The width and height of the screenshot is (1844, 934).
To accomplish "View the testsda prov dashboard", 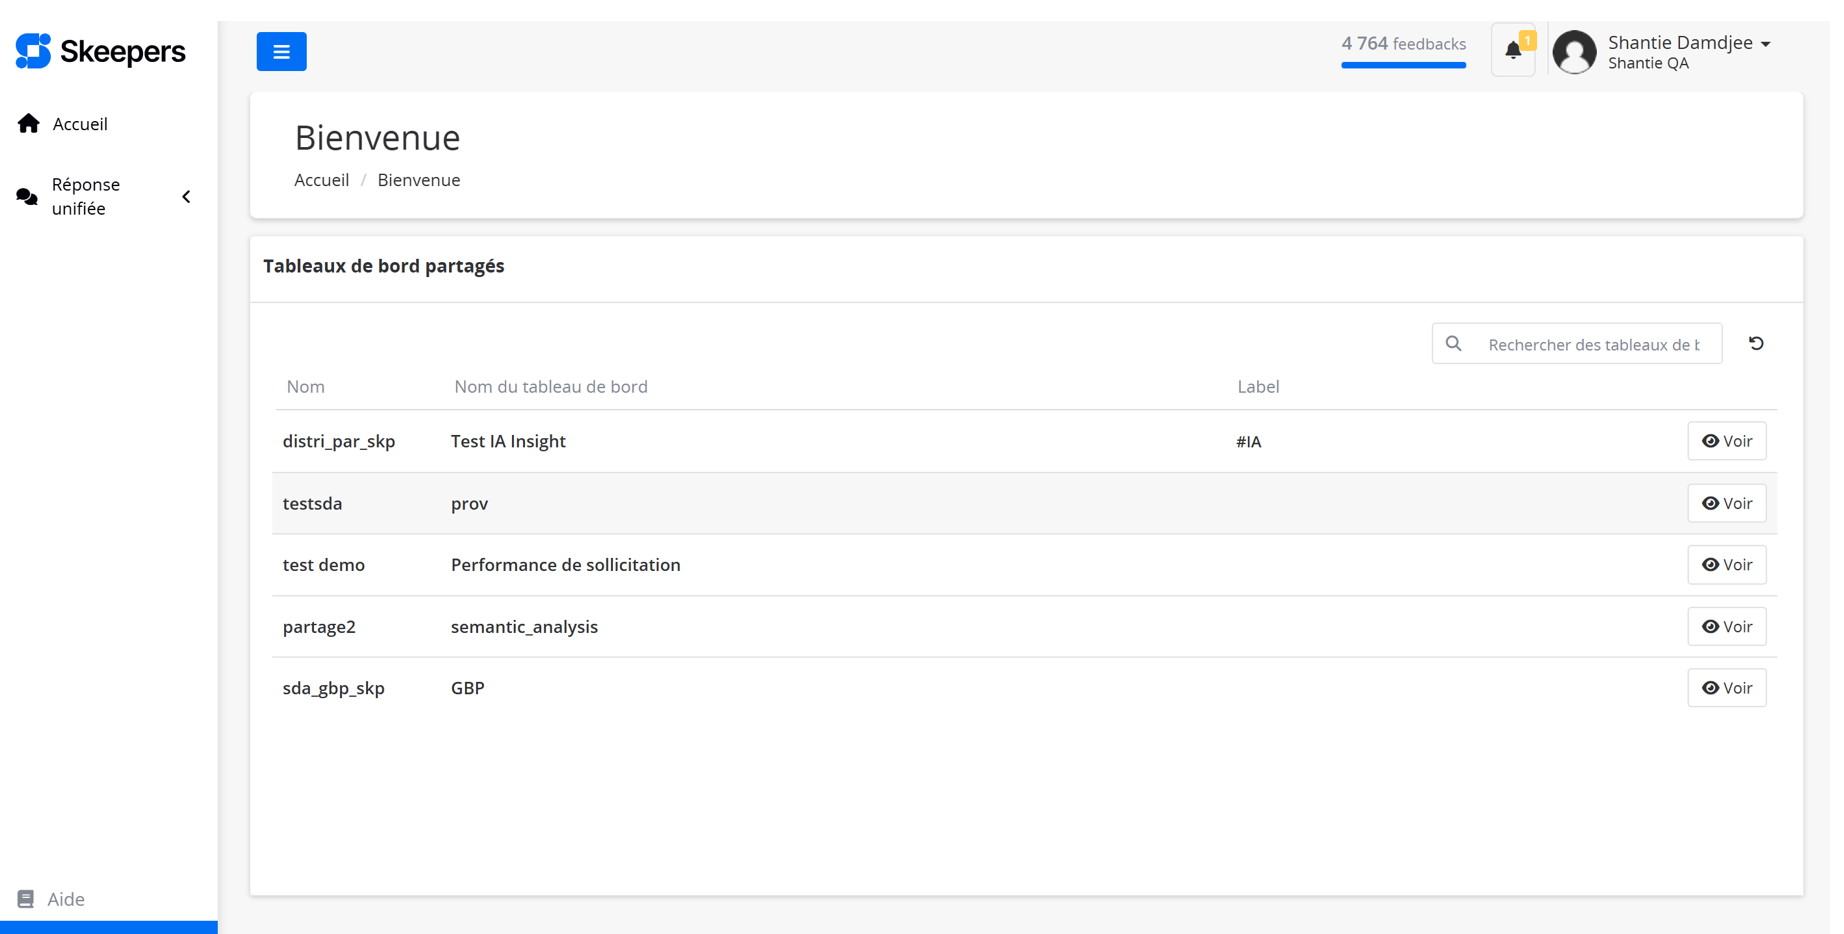I will click(x=1726, y=503).
